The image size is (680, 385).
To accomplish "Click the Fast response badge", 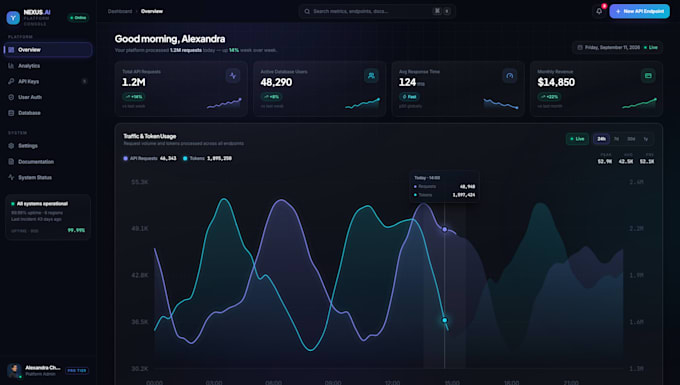I will (409, 97).
